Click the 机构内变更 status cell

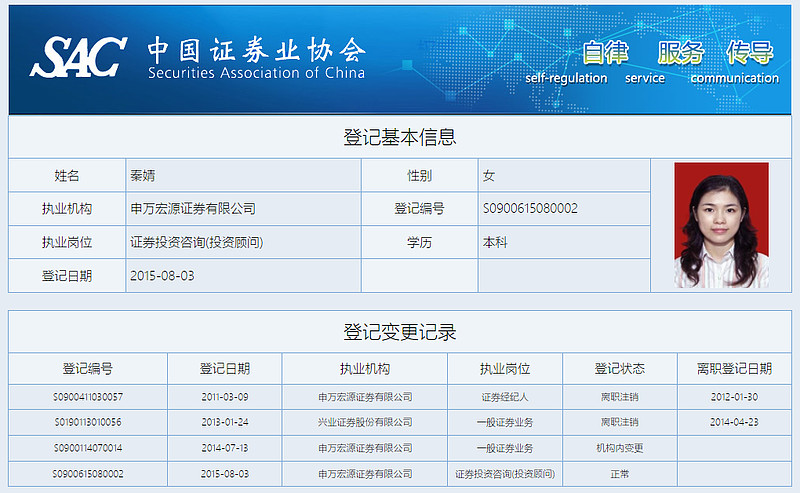[620, 448]
